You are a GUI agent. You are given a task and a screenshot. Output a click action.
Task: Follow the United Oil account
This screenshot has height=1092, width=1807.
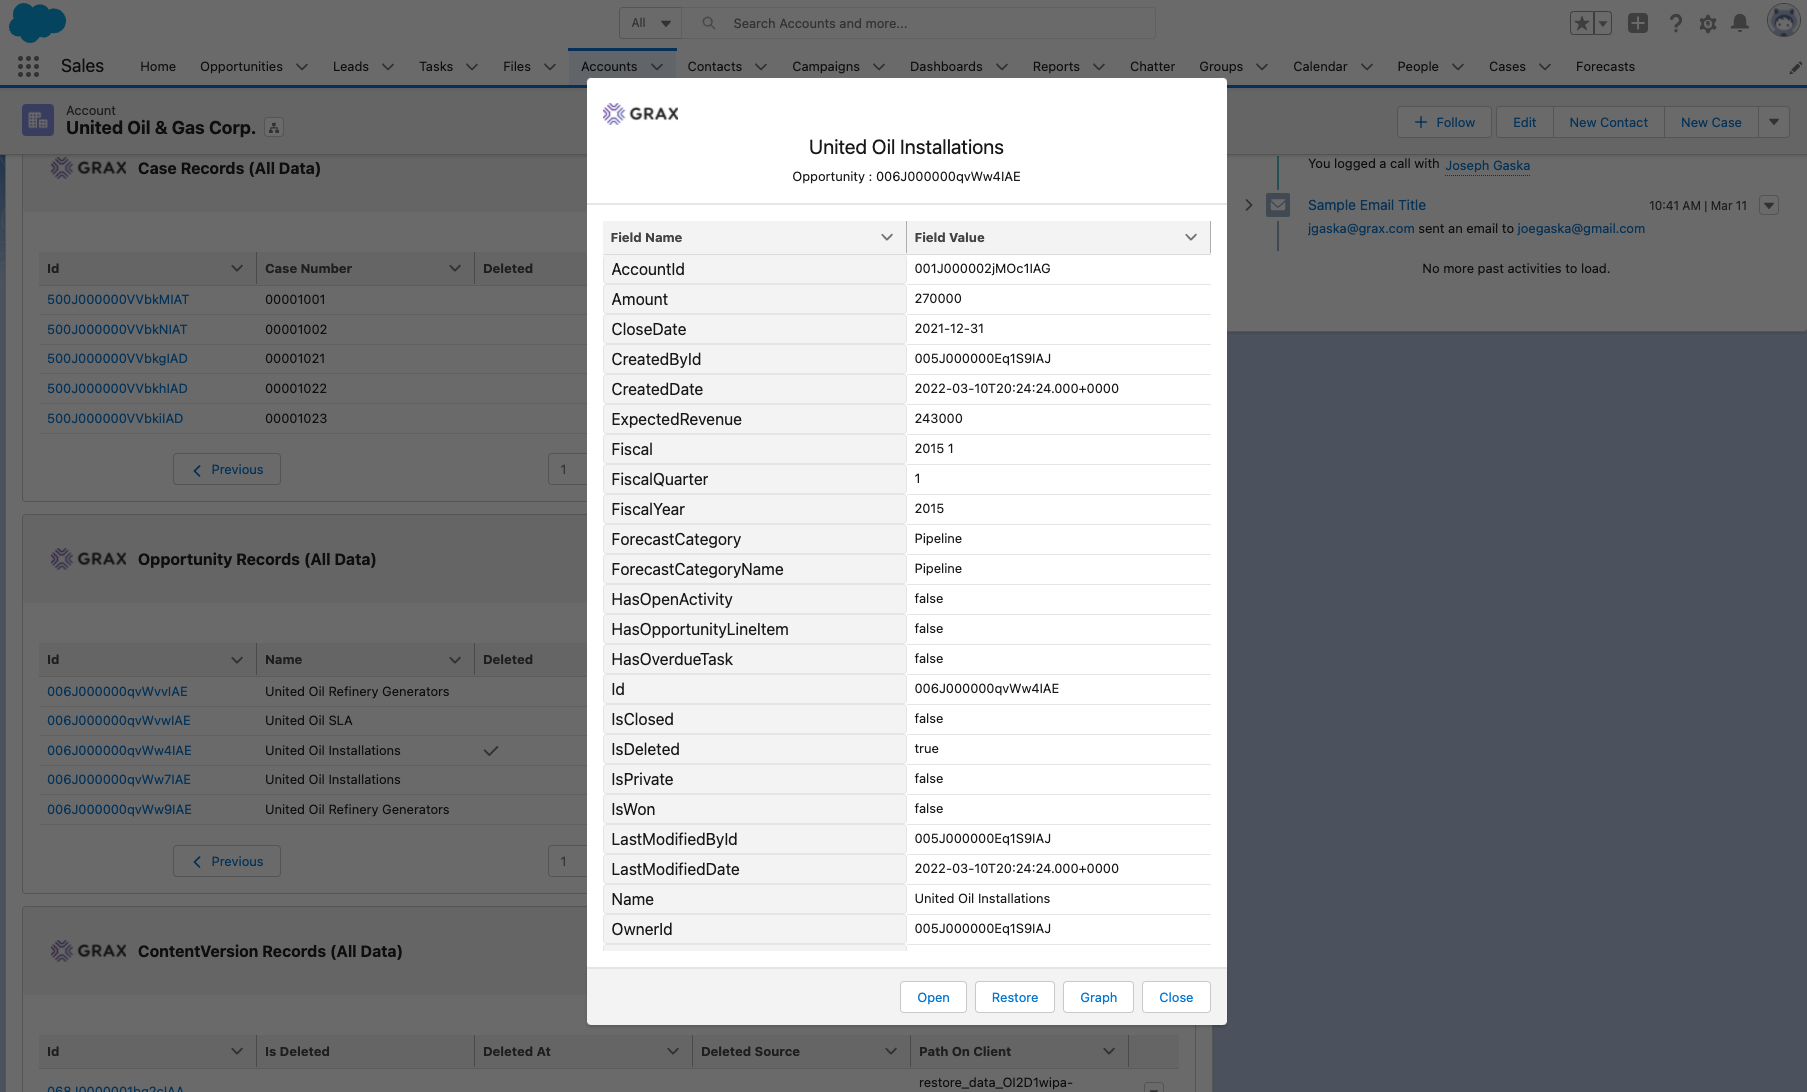coord(1444,122)
